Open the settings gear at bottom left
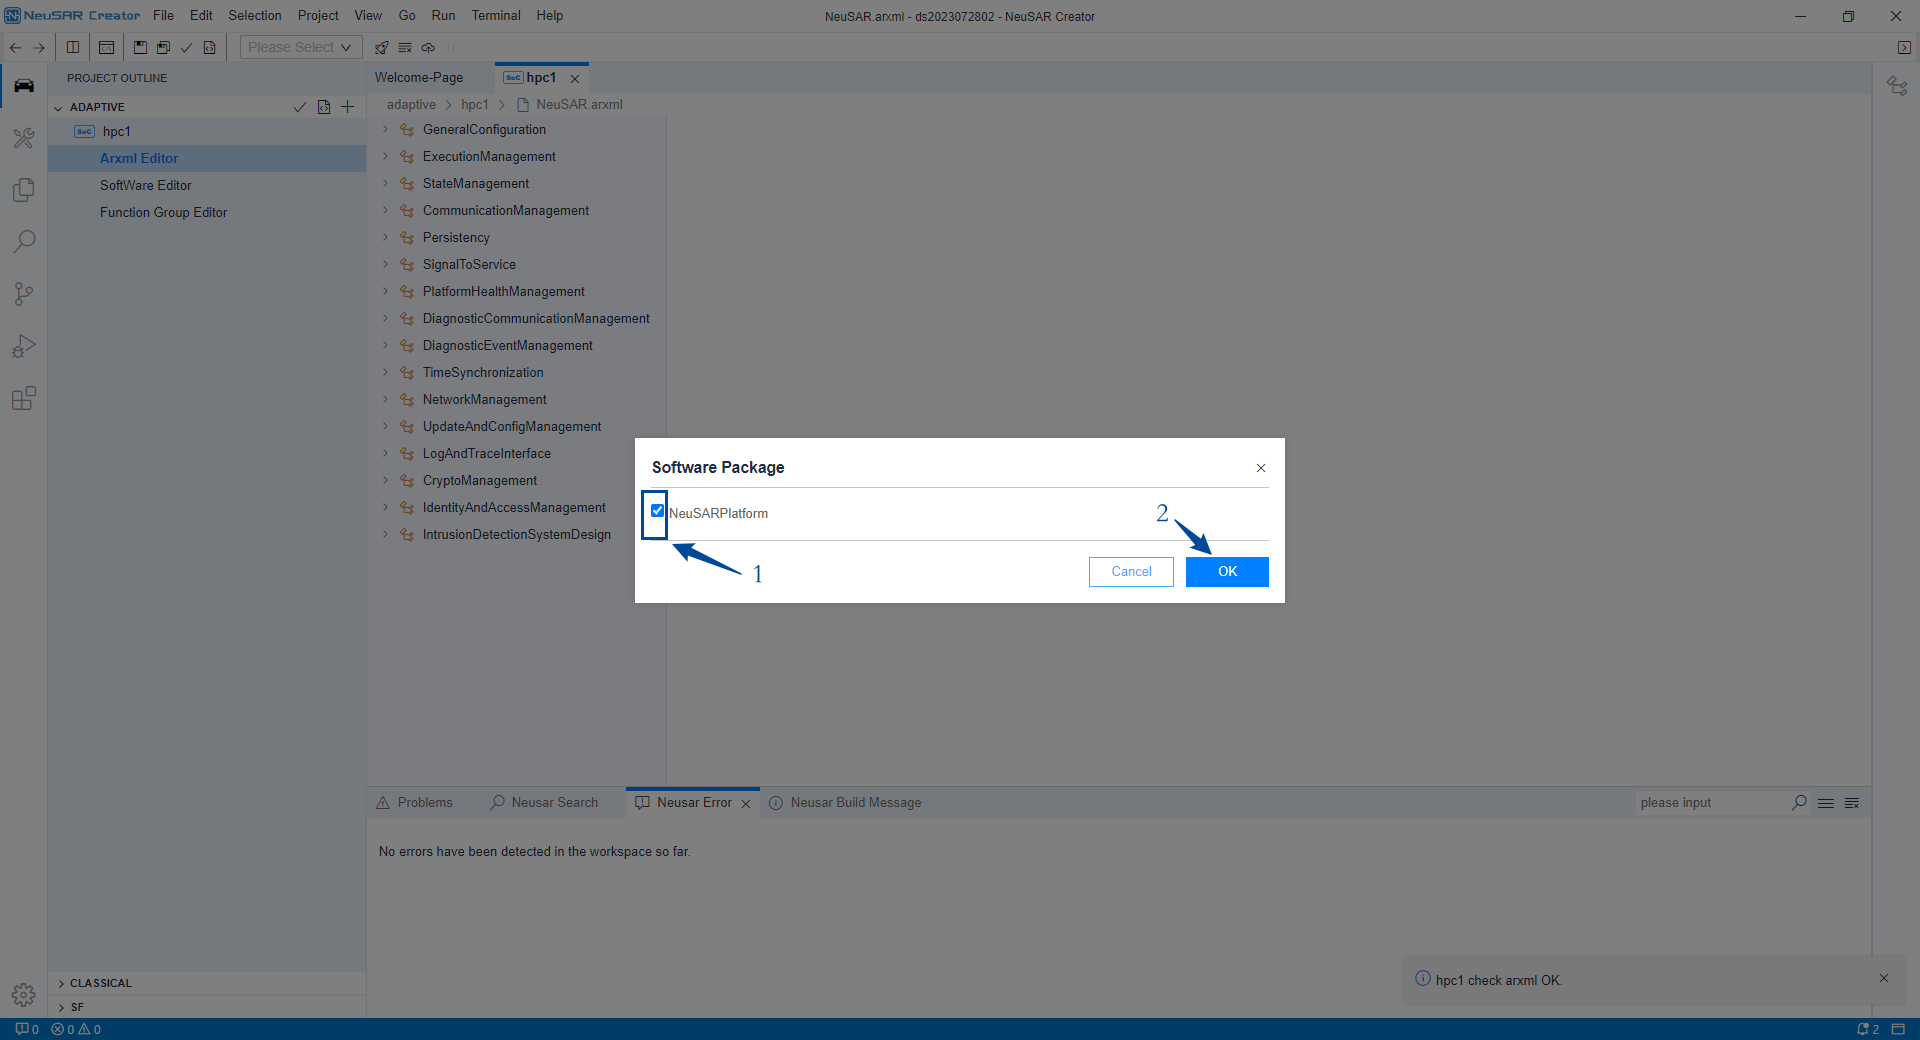The image size is (1920, 1040). (x=23, y=994)
